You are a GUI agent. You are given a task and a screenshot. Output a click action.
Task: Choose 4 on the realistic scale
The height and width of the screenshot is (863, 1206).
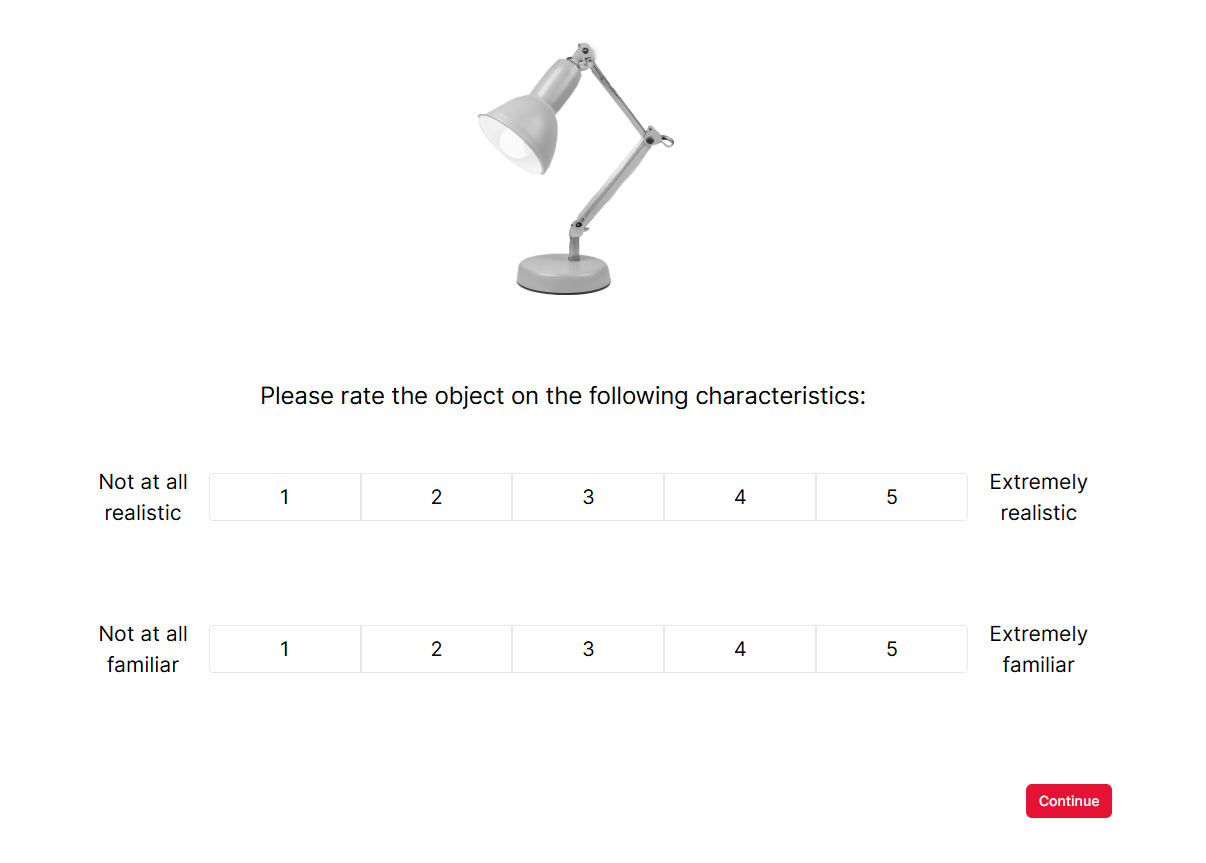click(x=740, y=497)
